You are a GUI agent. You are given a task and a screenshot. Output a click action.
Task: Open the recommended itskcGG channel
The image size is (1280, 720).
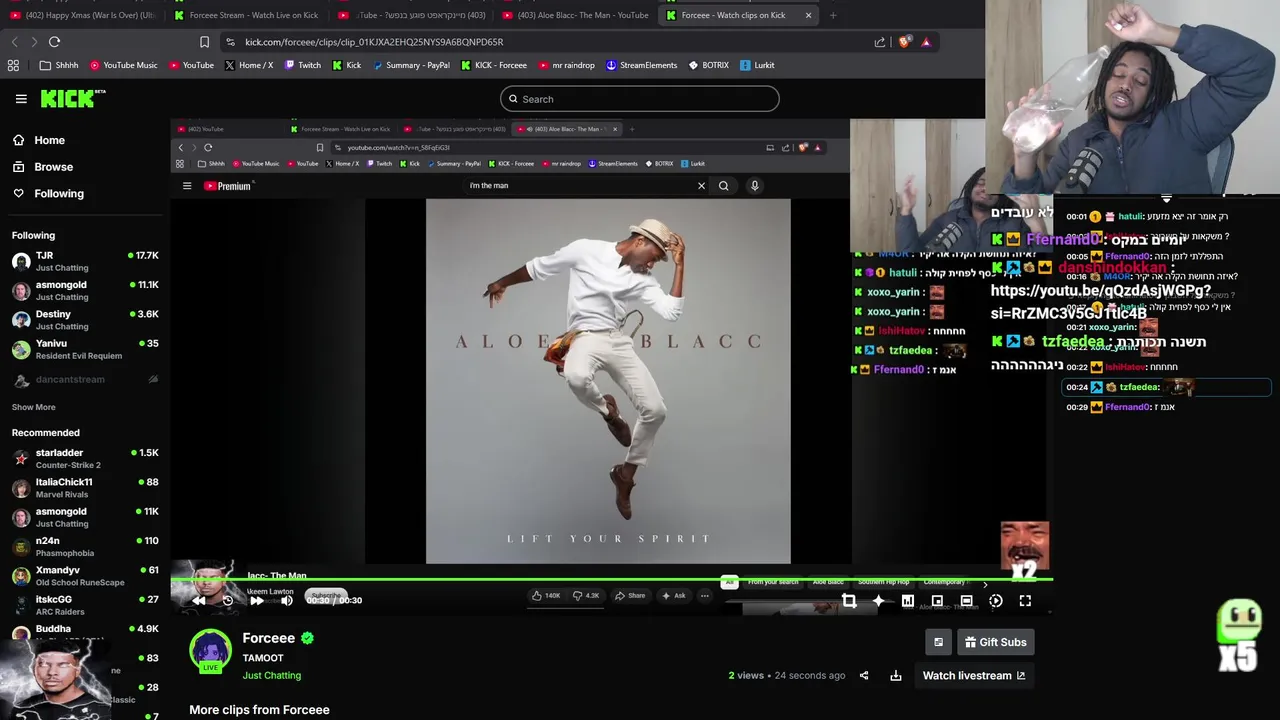[x=85, y=605]
